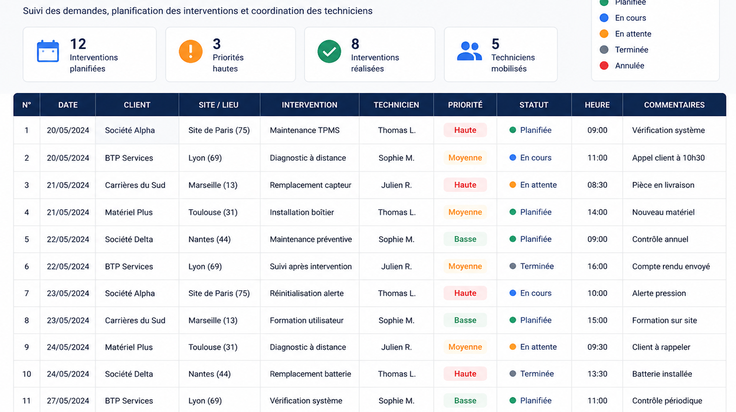Select the TECHNICIEN column header
The image size is (736, 412).
click(396, 105)
